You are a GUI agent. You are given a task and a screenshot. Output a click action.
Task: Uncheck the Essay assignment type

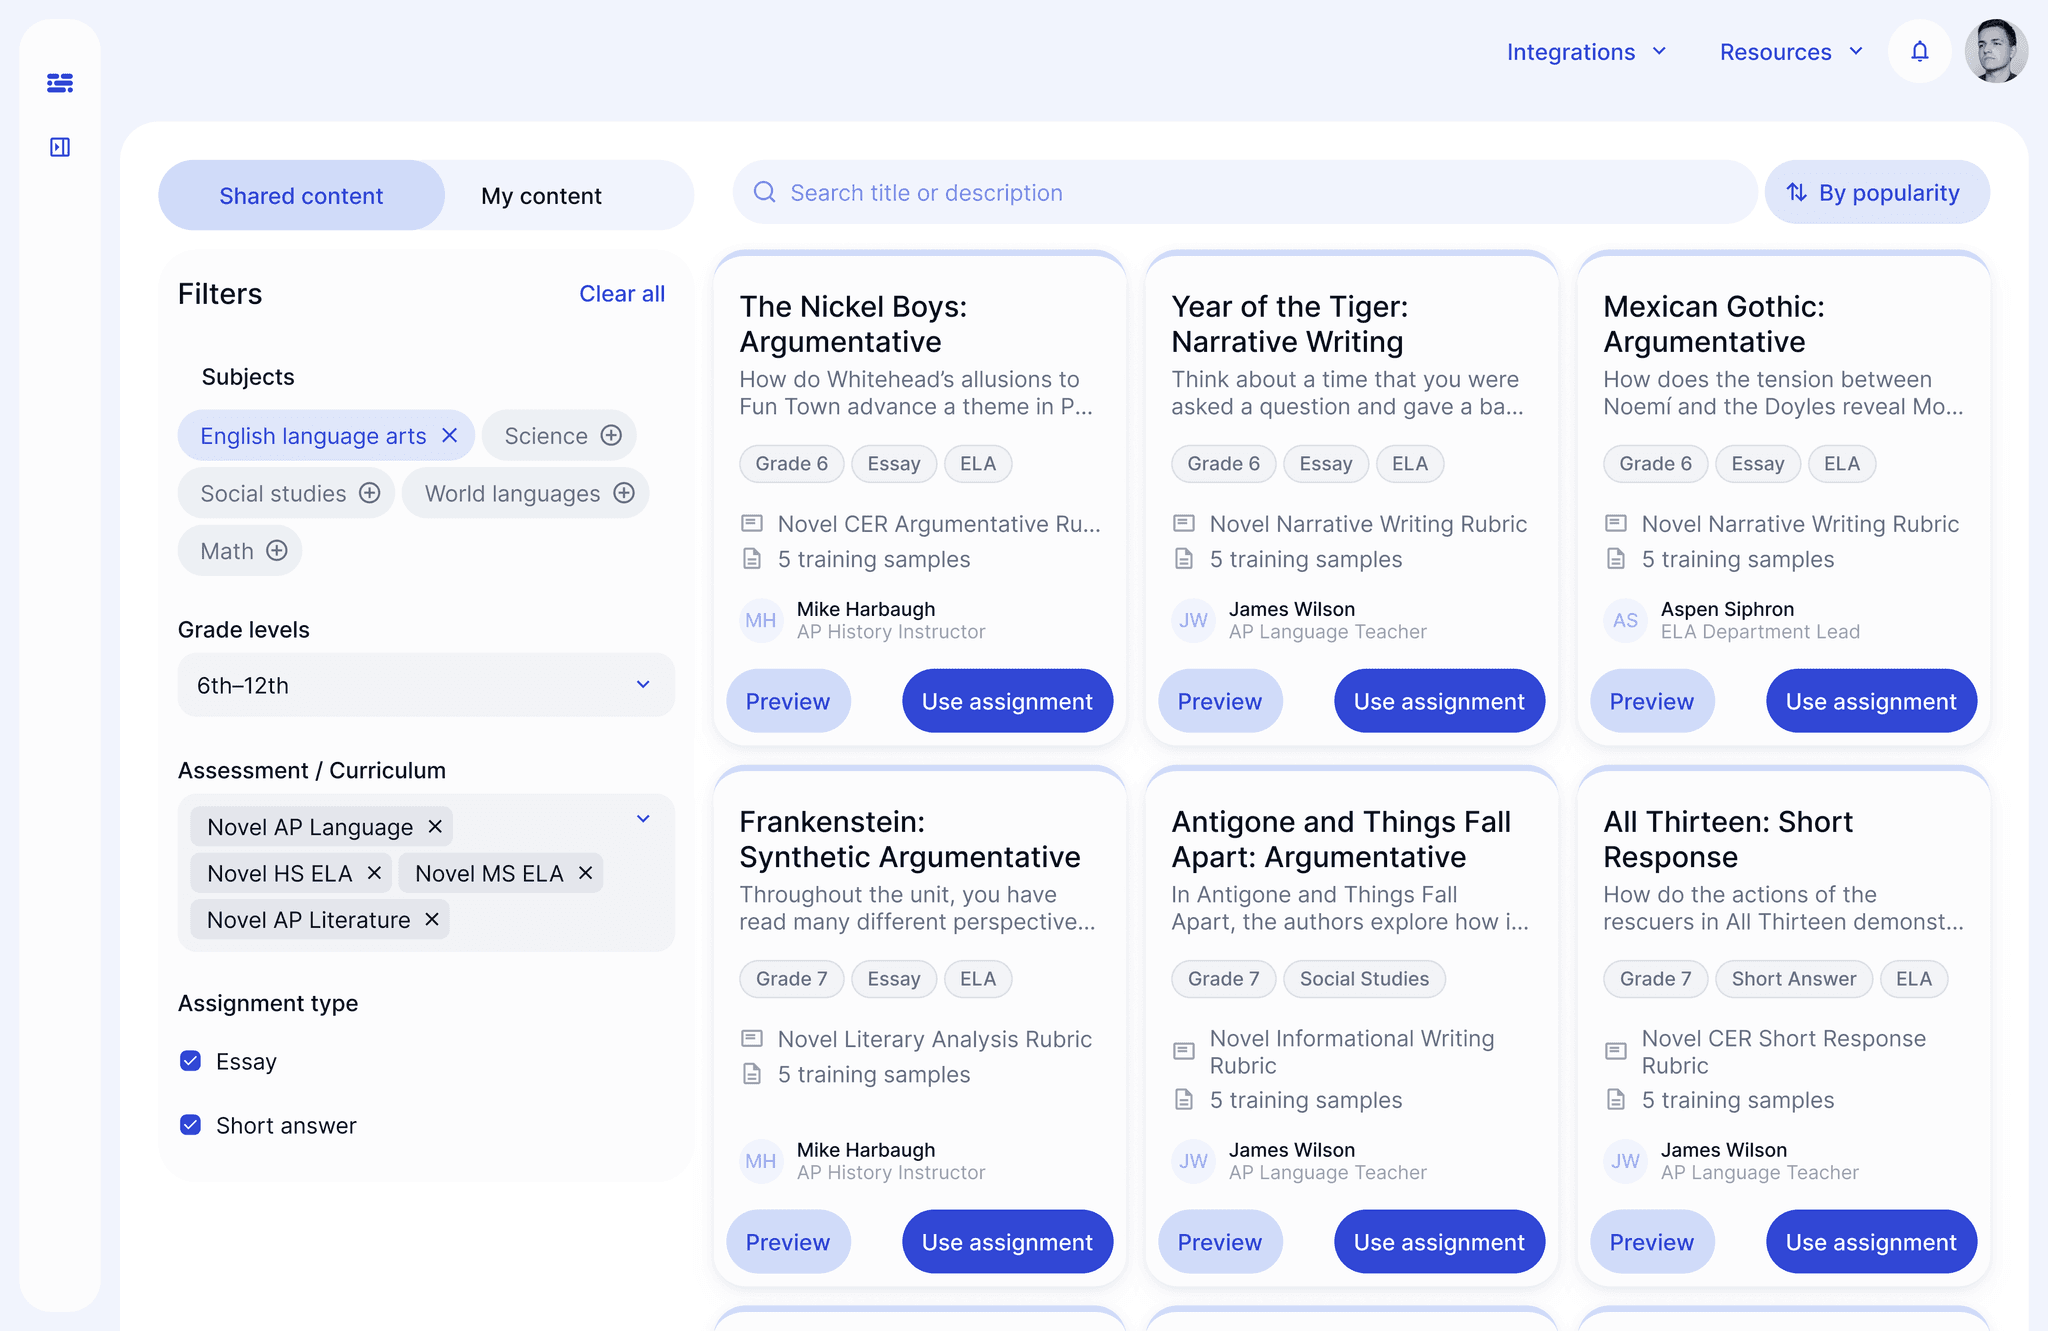tap(191, 1061)
